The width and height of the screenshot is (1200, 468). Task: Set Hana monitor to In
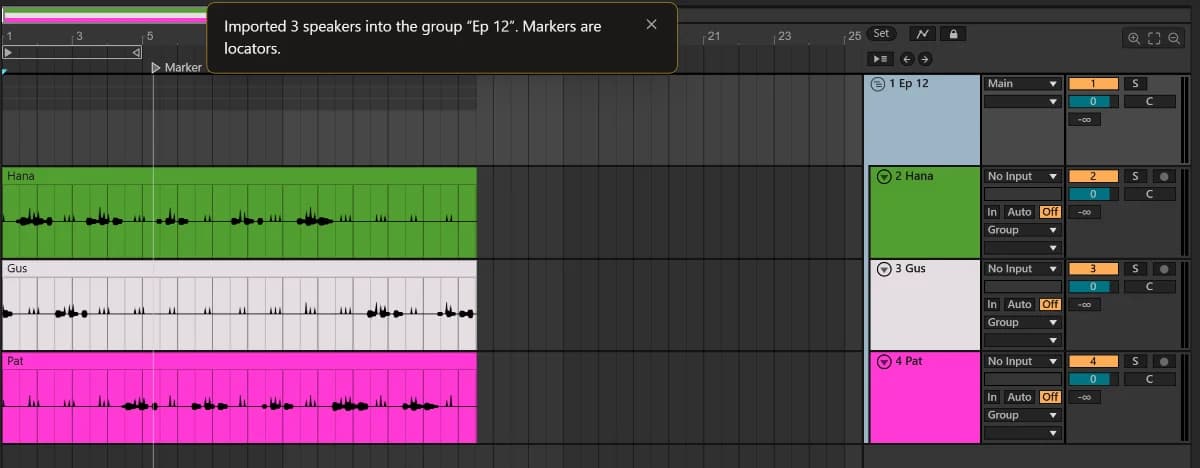pos(992,212)
